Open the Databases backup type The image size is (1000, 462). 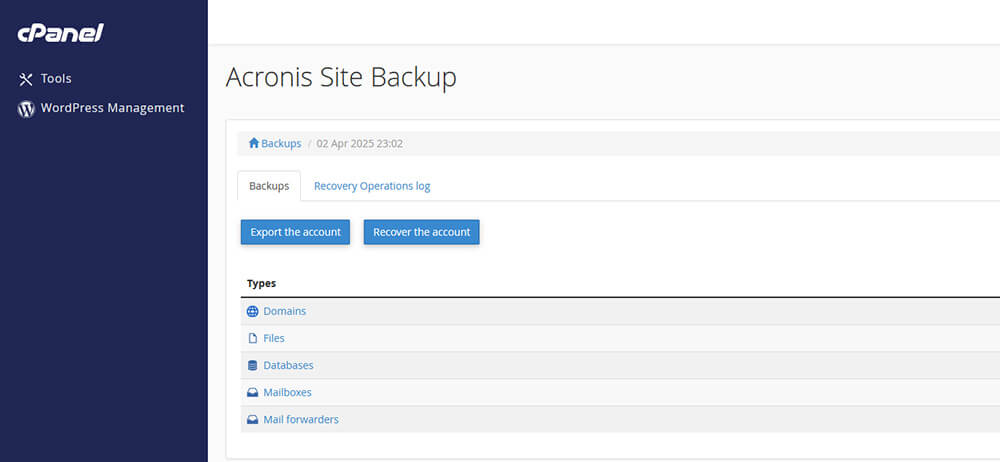pos(288,365)
